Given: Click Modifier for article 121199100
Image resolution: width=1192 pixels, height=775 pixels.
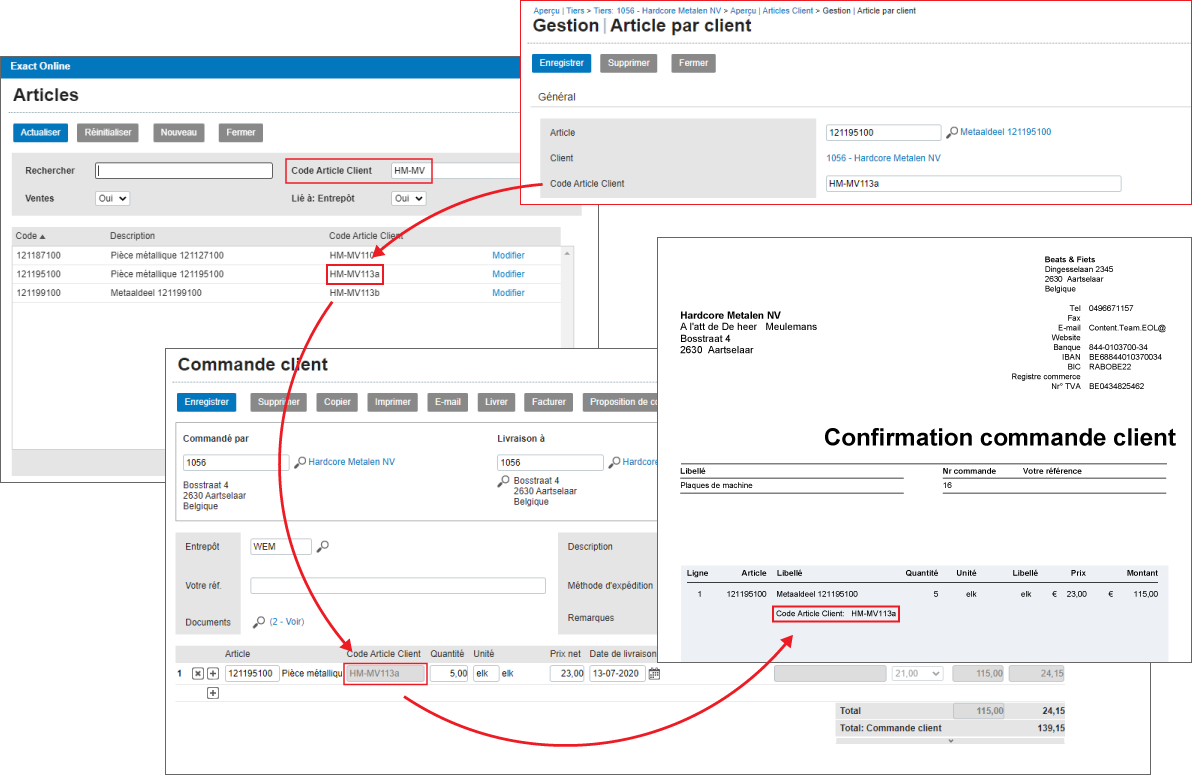Looking at the screenshot, I should (x=509, y=293).
